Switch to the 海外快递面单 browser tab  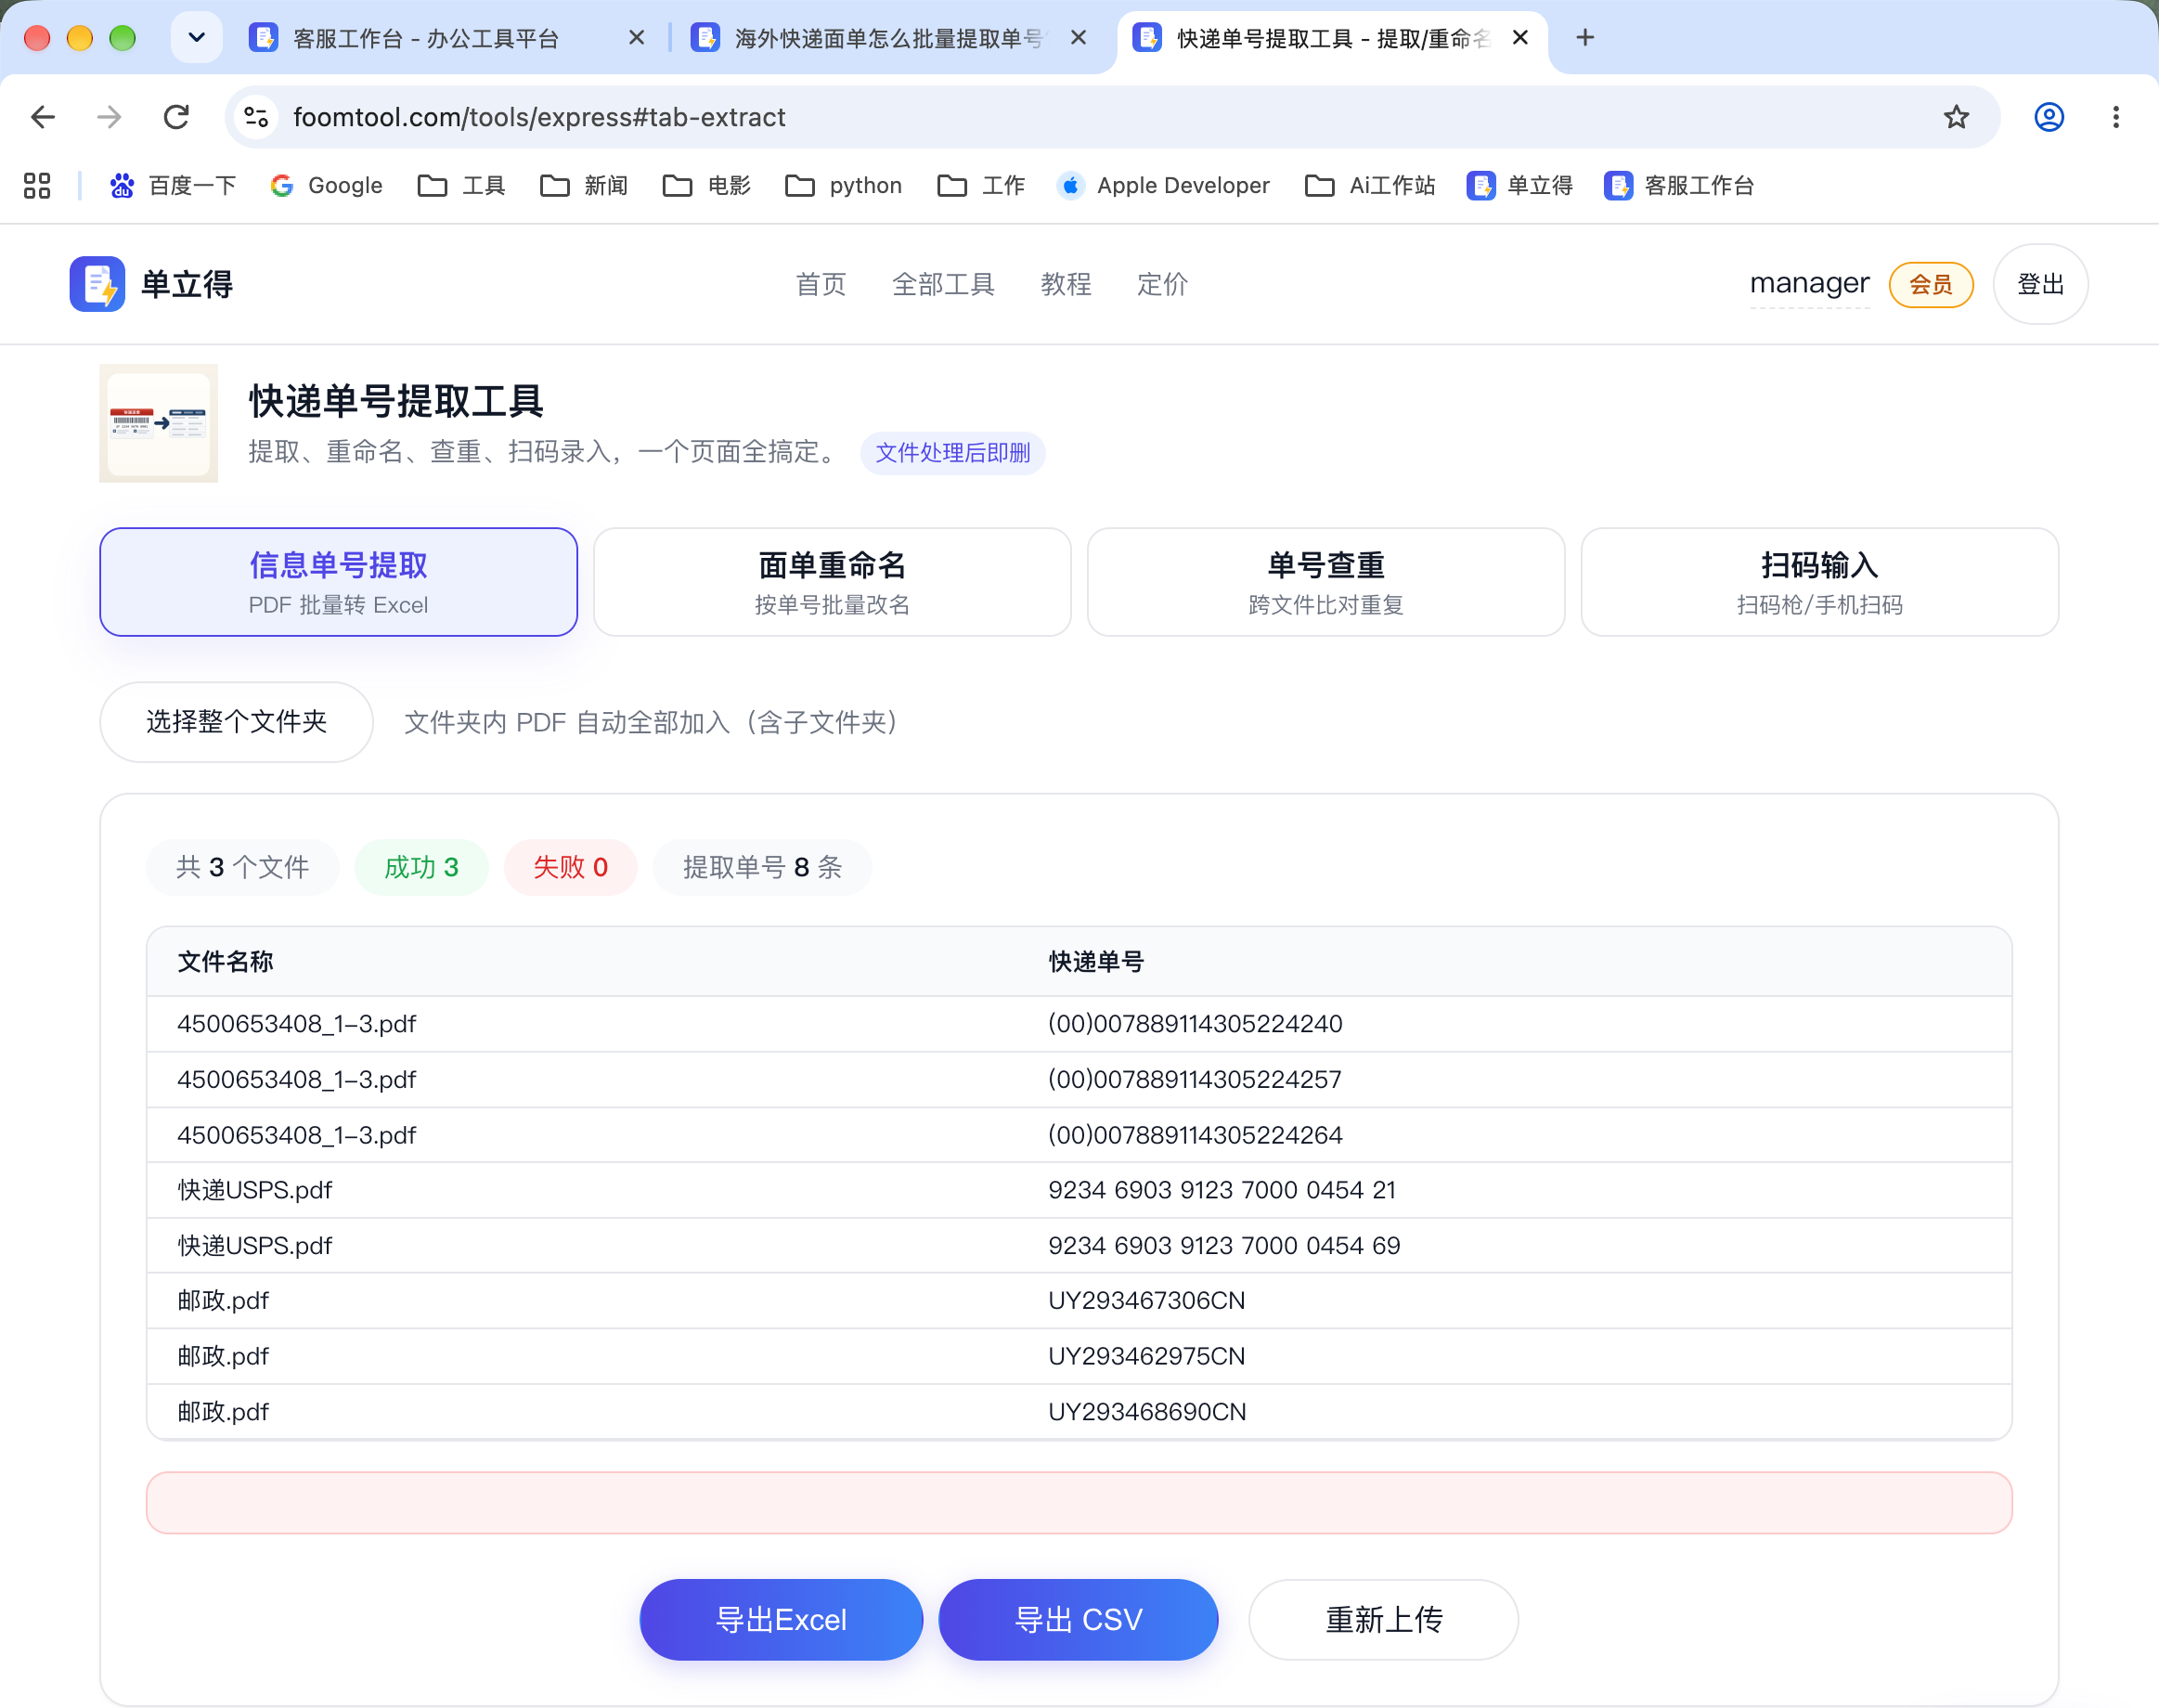[866, 38]
